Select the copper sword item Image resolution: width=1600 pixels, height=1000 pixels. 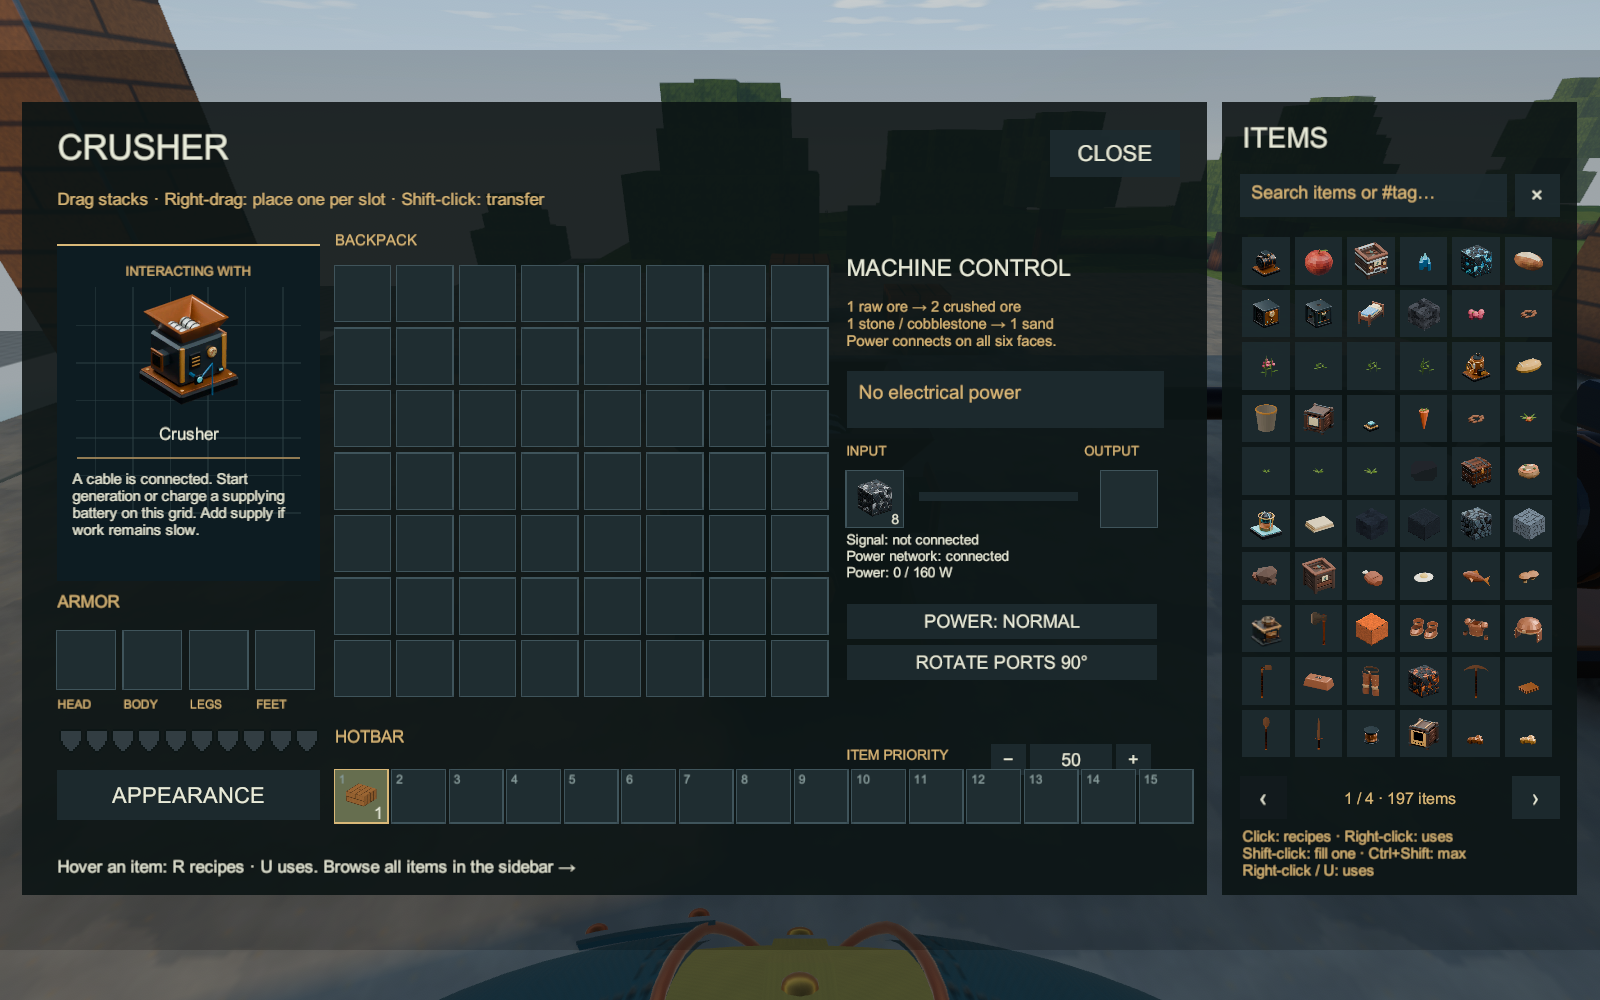pyautogui.click(x=1318, y=733)
